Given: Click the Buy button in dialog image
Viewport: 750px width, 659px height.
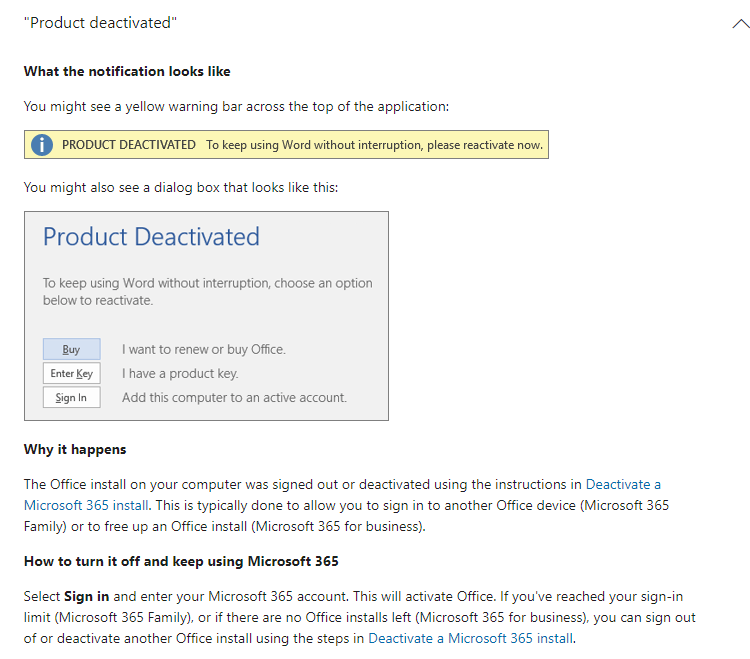Looking at the screenshot, I should pos(72,349).
